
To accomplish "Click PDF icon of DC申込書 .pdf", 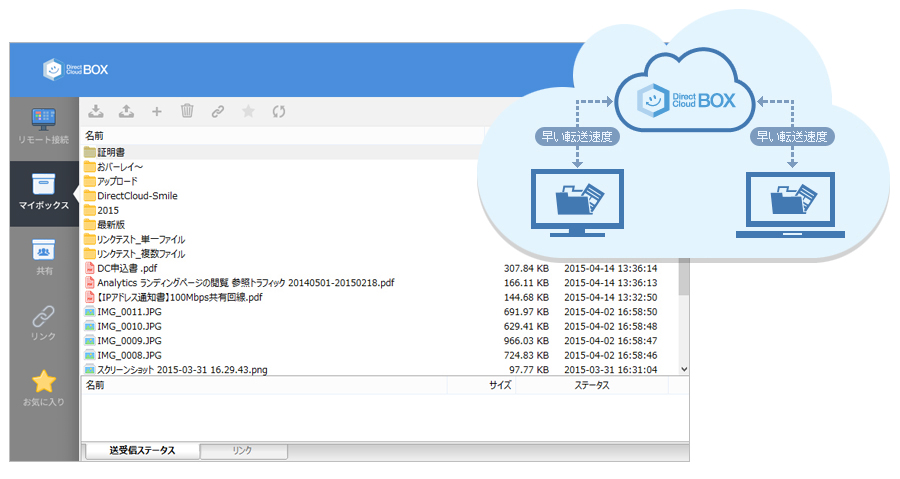I will pyautogui.click(x=90, y=268).
